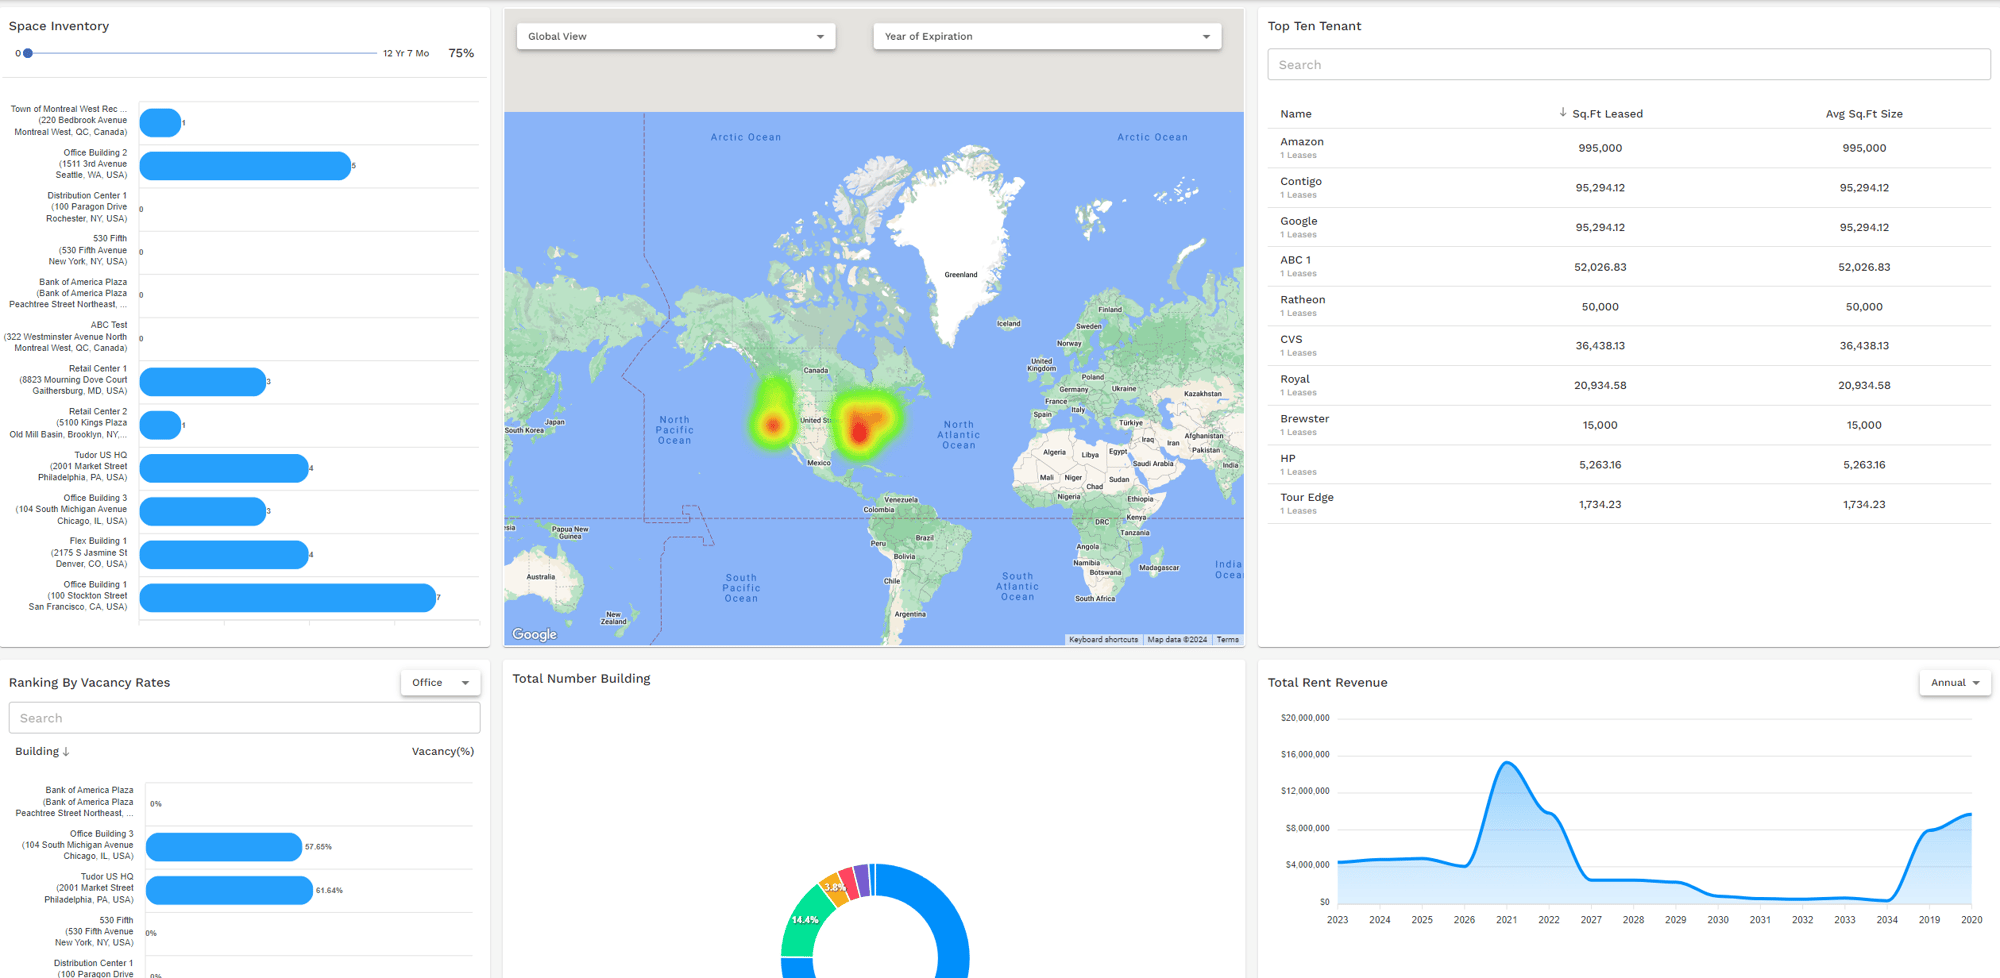Open the Annual period dropdown
This screenshot has height=978, width=2000.
coord(1955,683)
